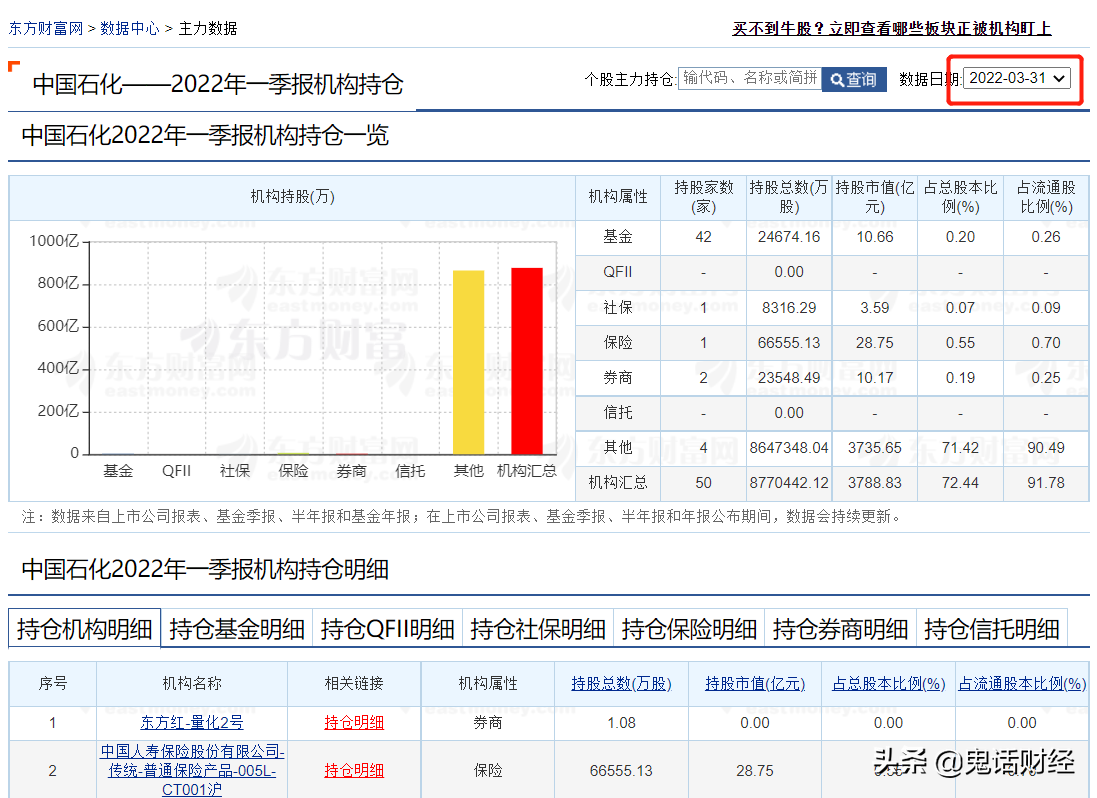Click the 主力数据 breadcrumb text
The height and width of the screenshot is (798, 1097).
pyautogui.click(x=208, y=29)
